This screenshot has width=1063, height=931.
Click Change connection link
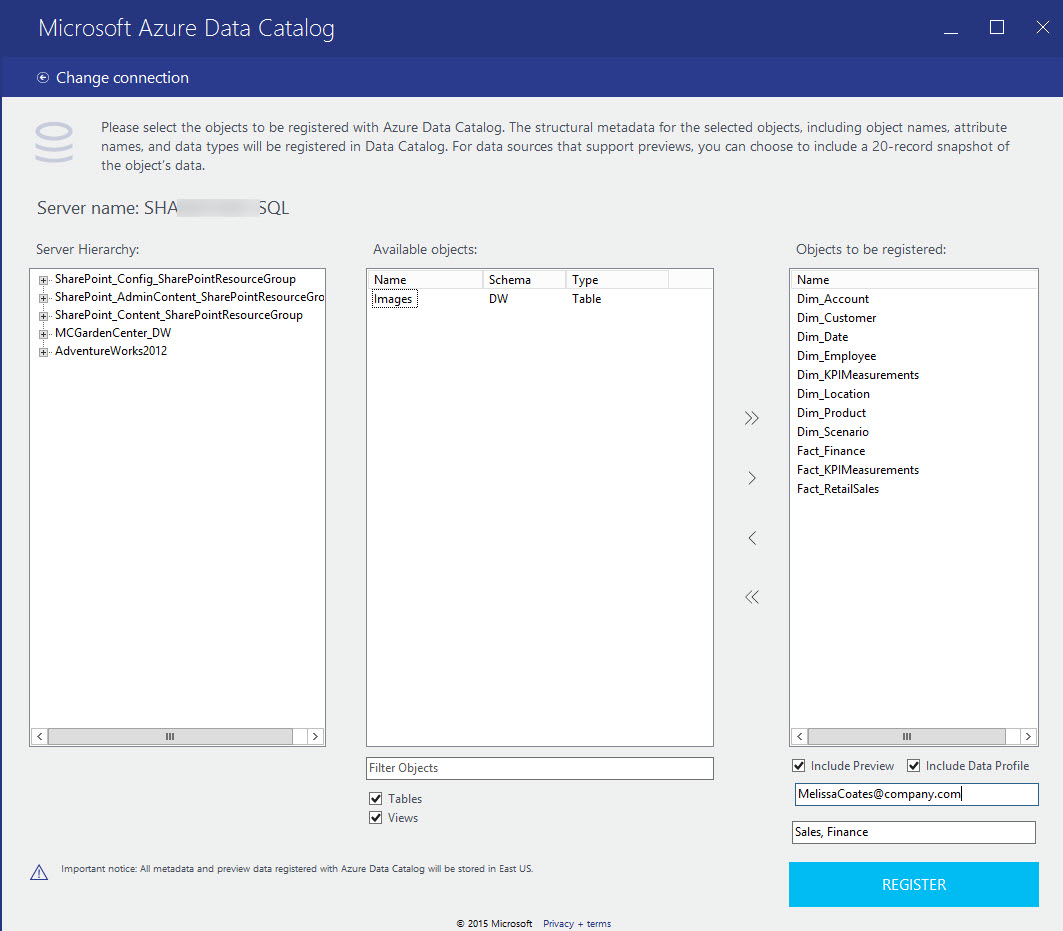point(122,78)
